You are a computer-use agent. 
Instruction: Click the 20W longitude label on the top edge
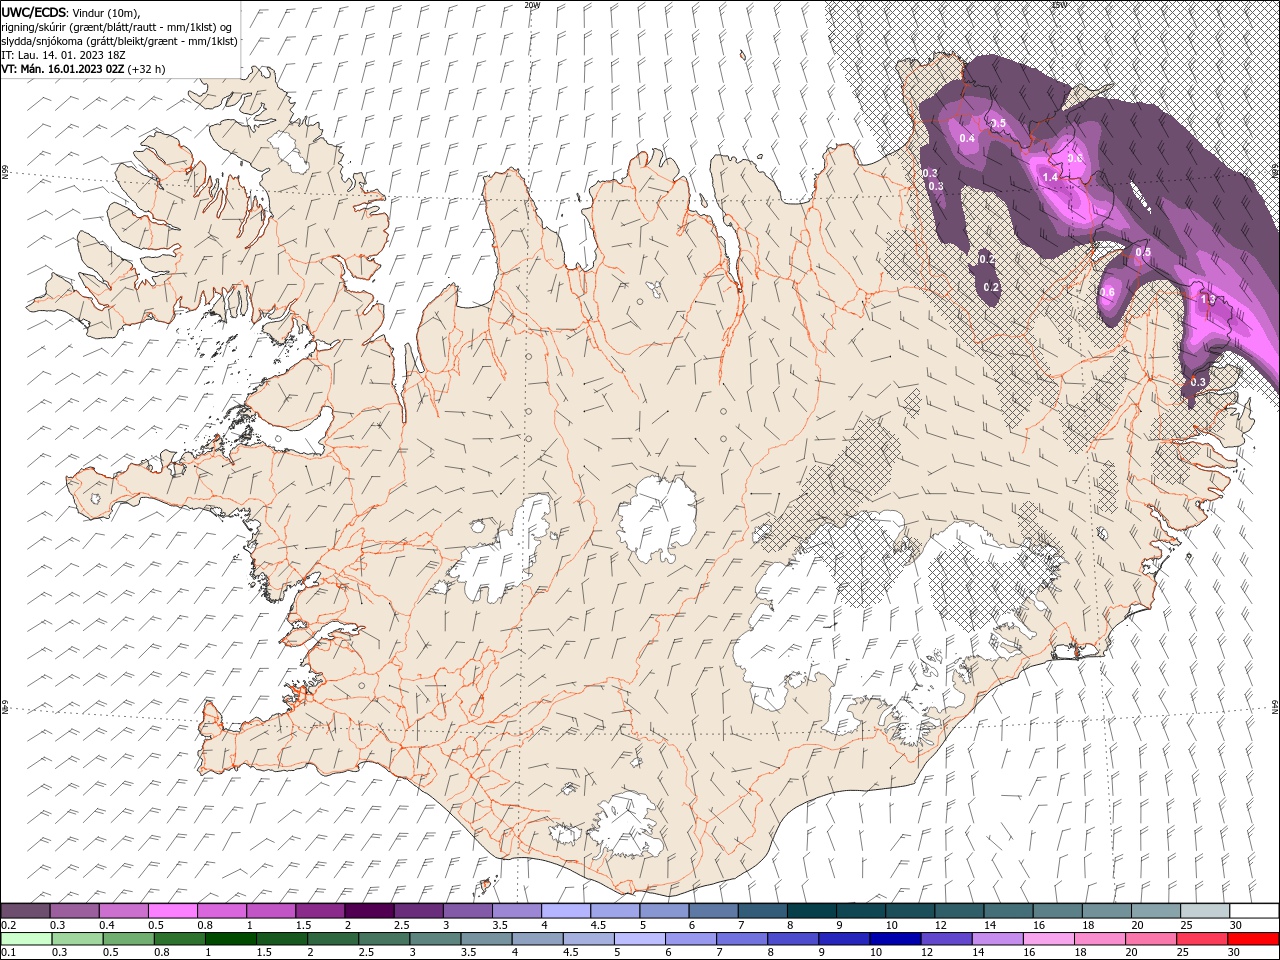[532, 5]
